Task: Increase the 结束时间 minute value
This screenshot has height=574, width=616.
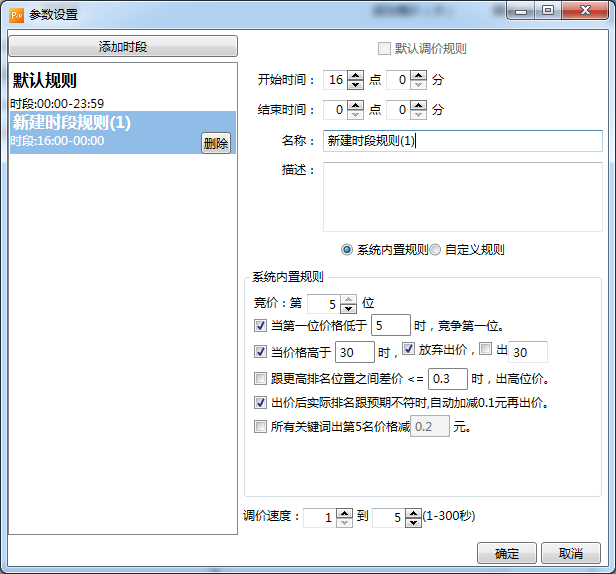Action: point(419,105)
